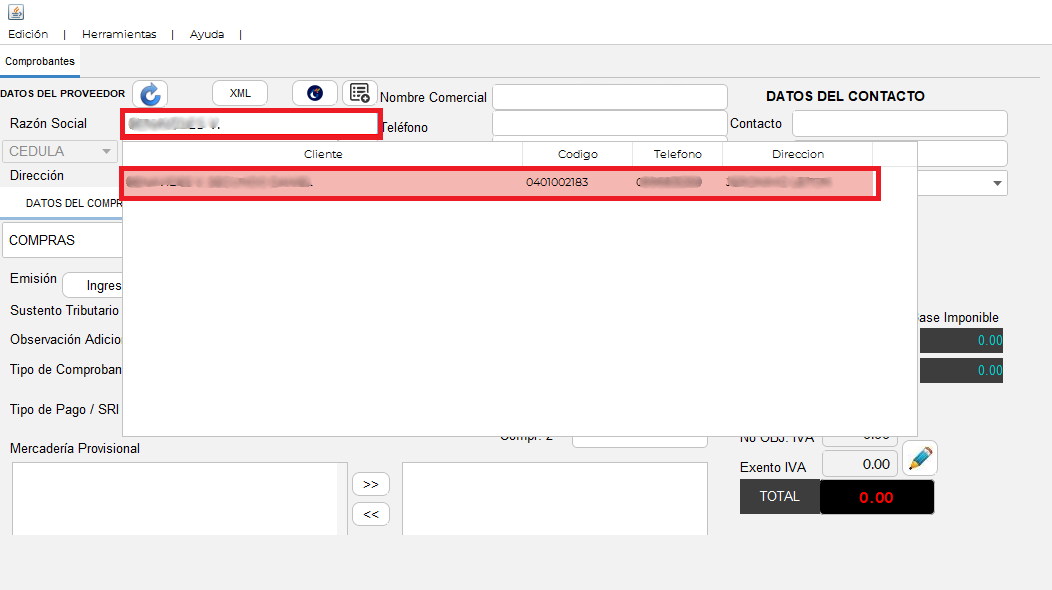Click the Direccion column header
This screenshot has width=1052, height=590.
click(798, 154)
